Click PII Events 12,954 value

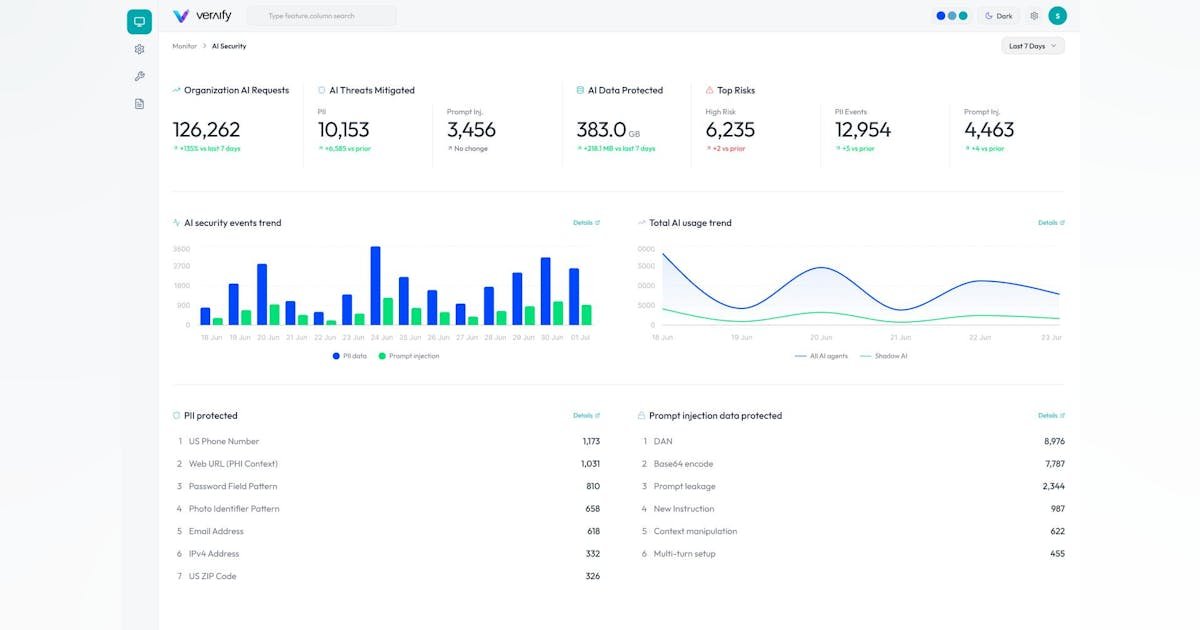point(863,130)
